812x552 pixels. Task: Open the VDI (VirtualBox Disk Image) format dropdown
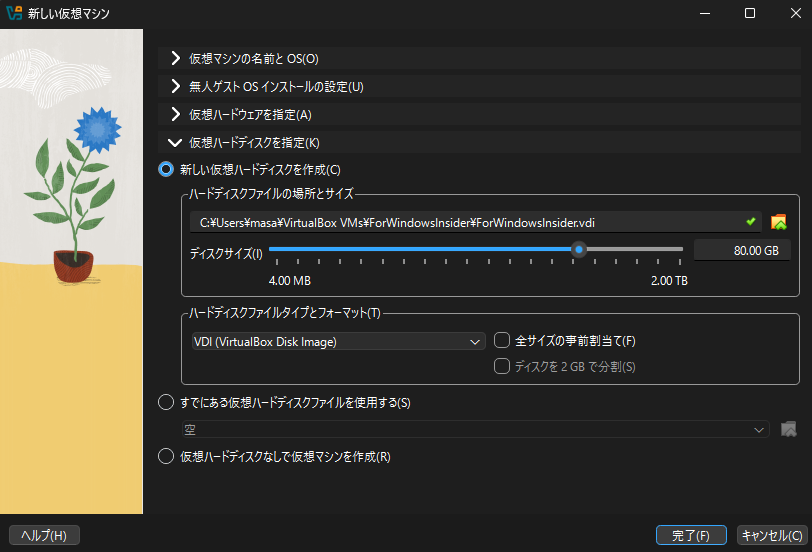pyautogui.click(x=338, y=342)
